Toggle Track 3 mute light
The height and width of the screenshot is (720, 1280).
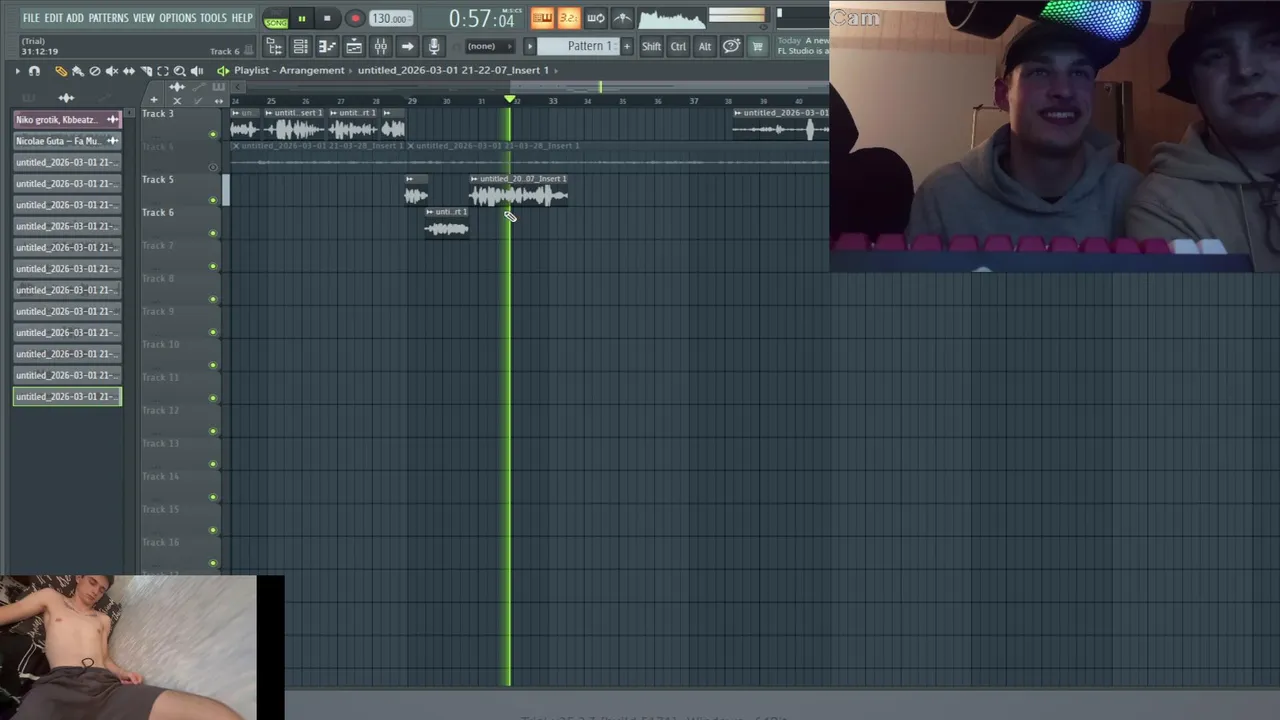pyautogui.click(x=212, y=134)
